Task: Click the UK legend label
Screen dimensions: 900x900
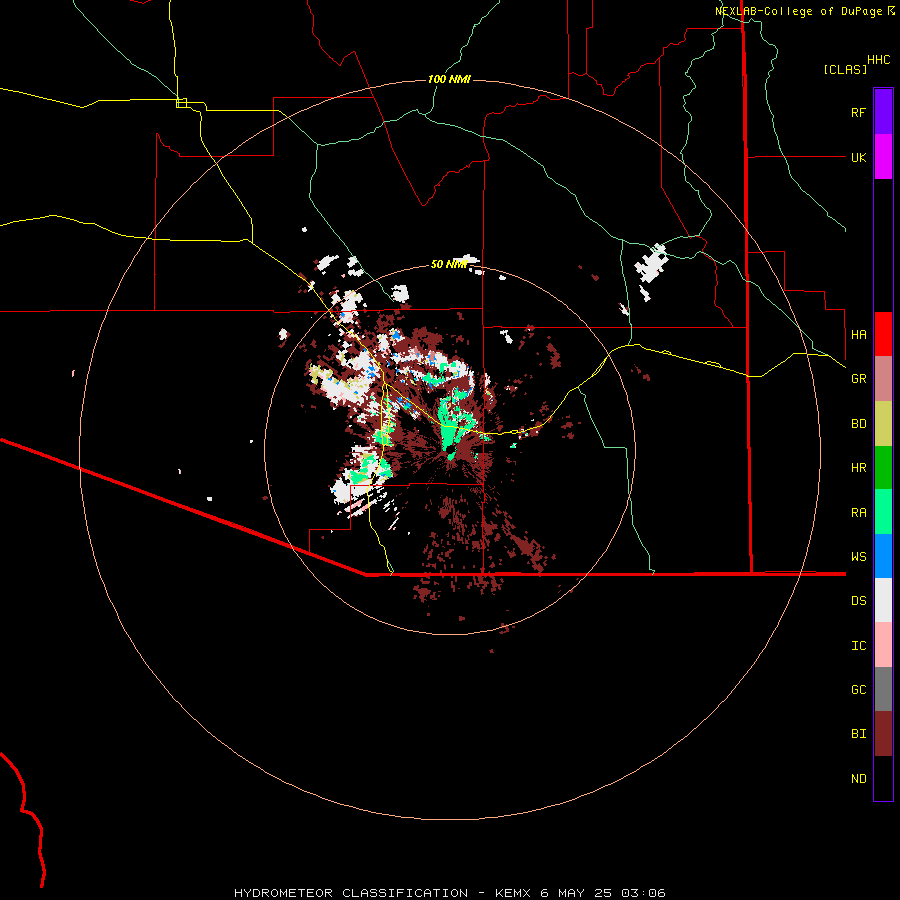Action: [x=858, y=157]
